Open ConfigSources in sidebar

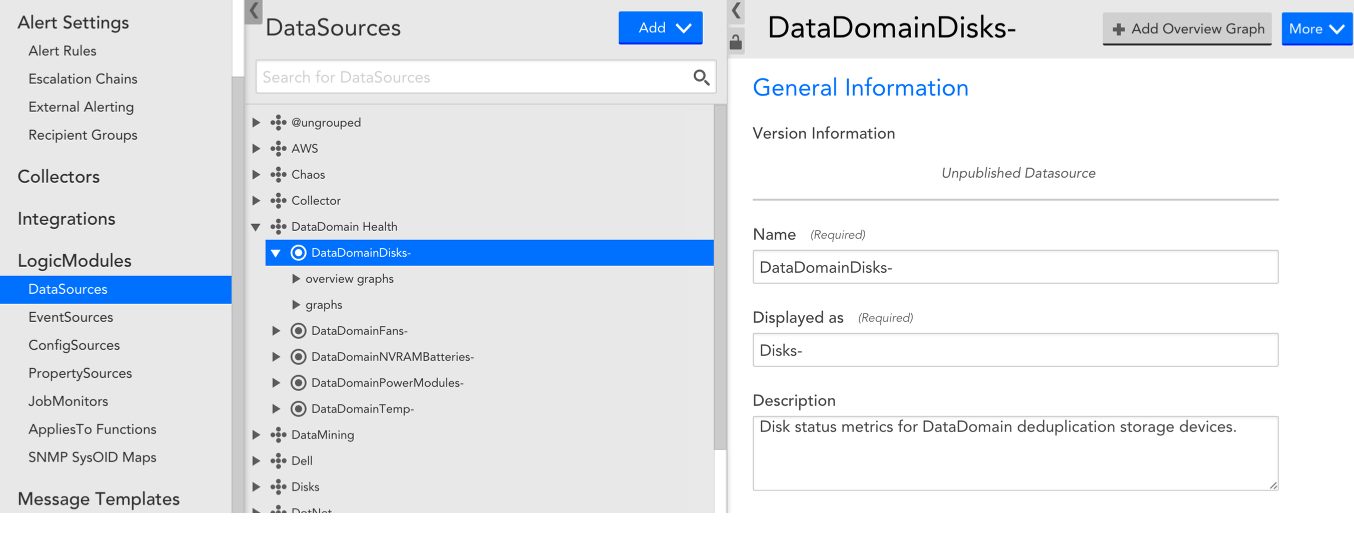pos(74,345)
